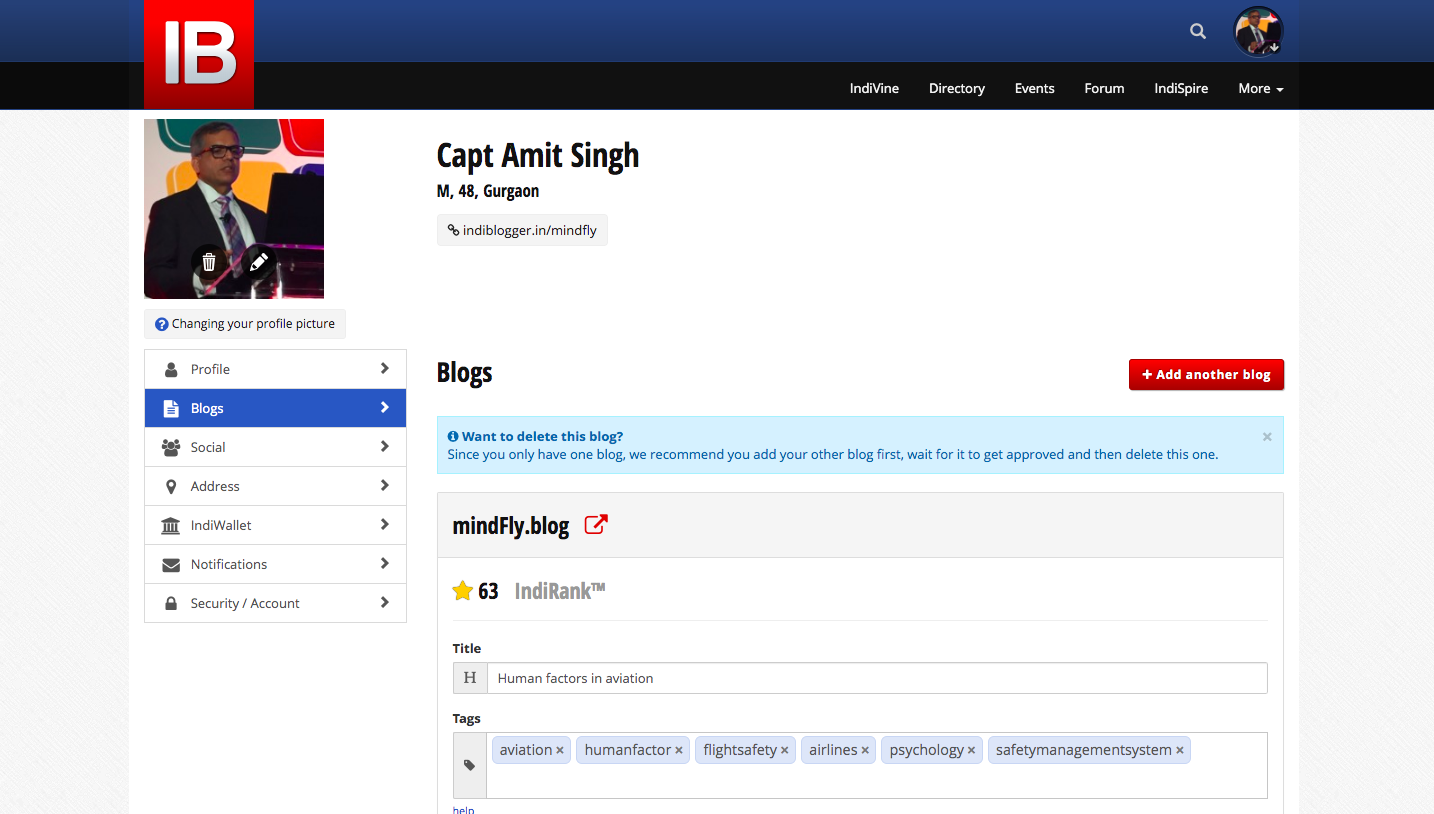Remove the aviation tag
This screenshot has height=814, width=1434.
pos(559,749)
